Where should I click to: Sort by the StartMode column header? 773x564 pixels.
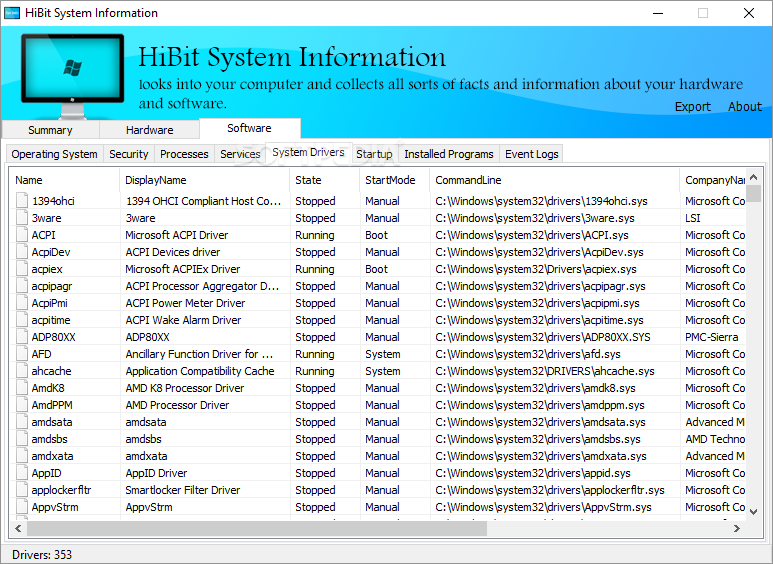click(x=395, y=180)
